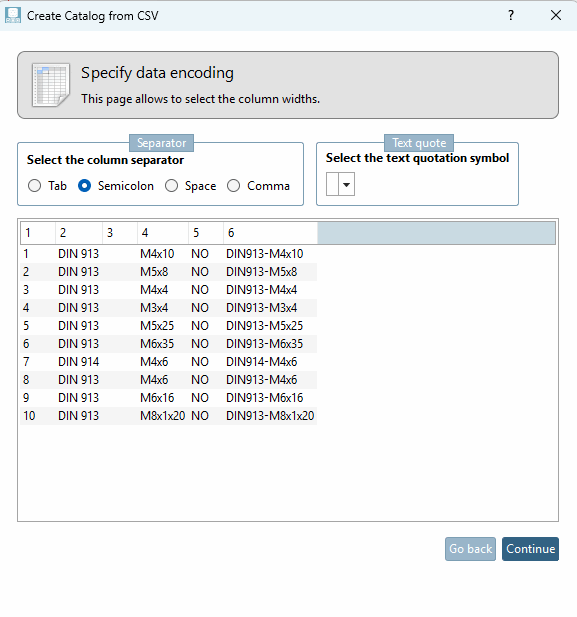Click the M6x35 cell in column 4
This screenshot has height=617, width=577.
pyautogui.click(x=163, y=344)
